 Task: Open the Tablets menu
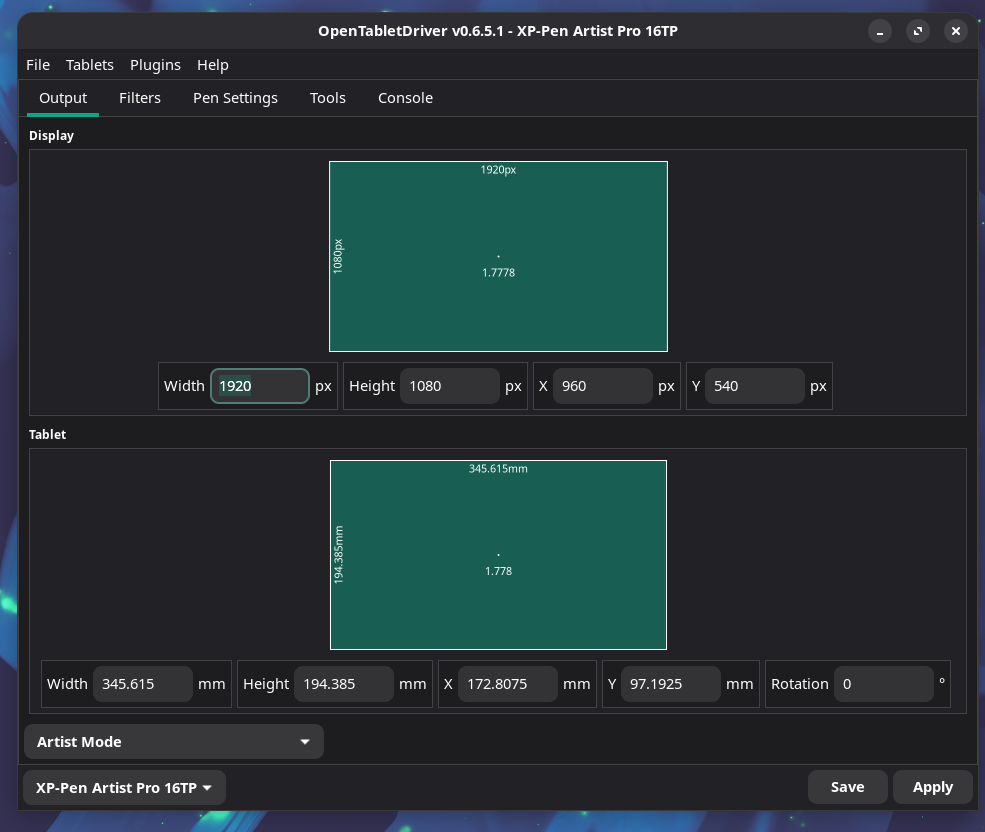(x=90, y=65)
